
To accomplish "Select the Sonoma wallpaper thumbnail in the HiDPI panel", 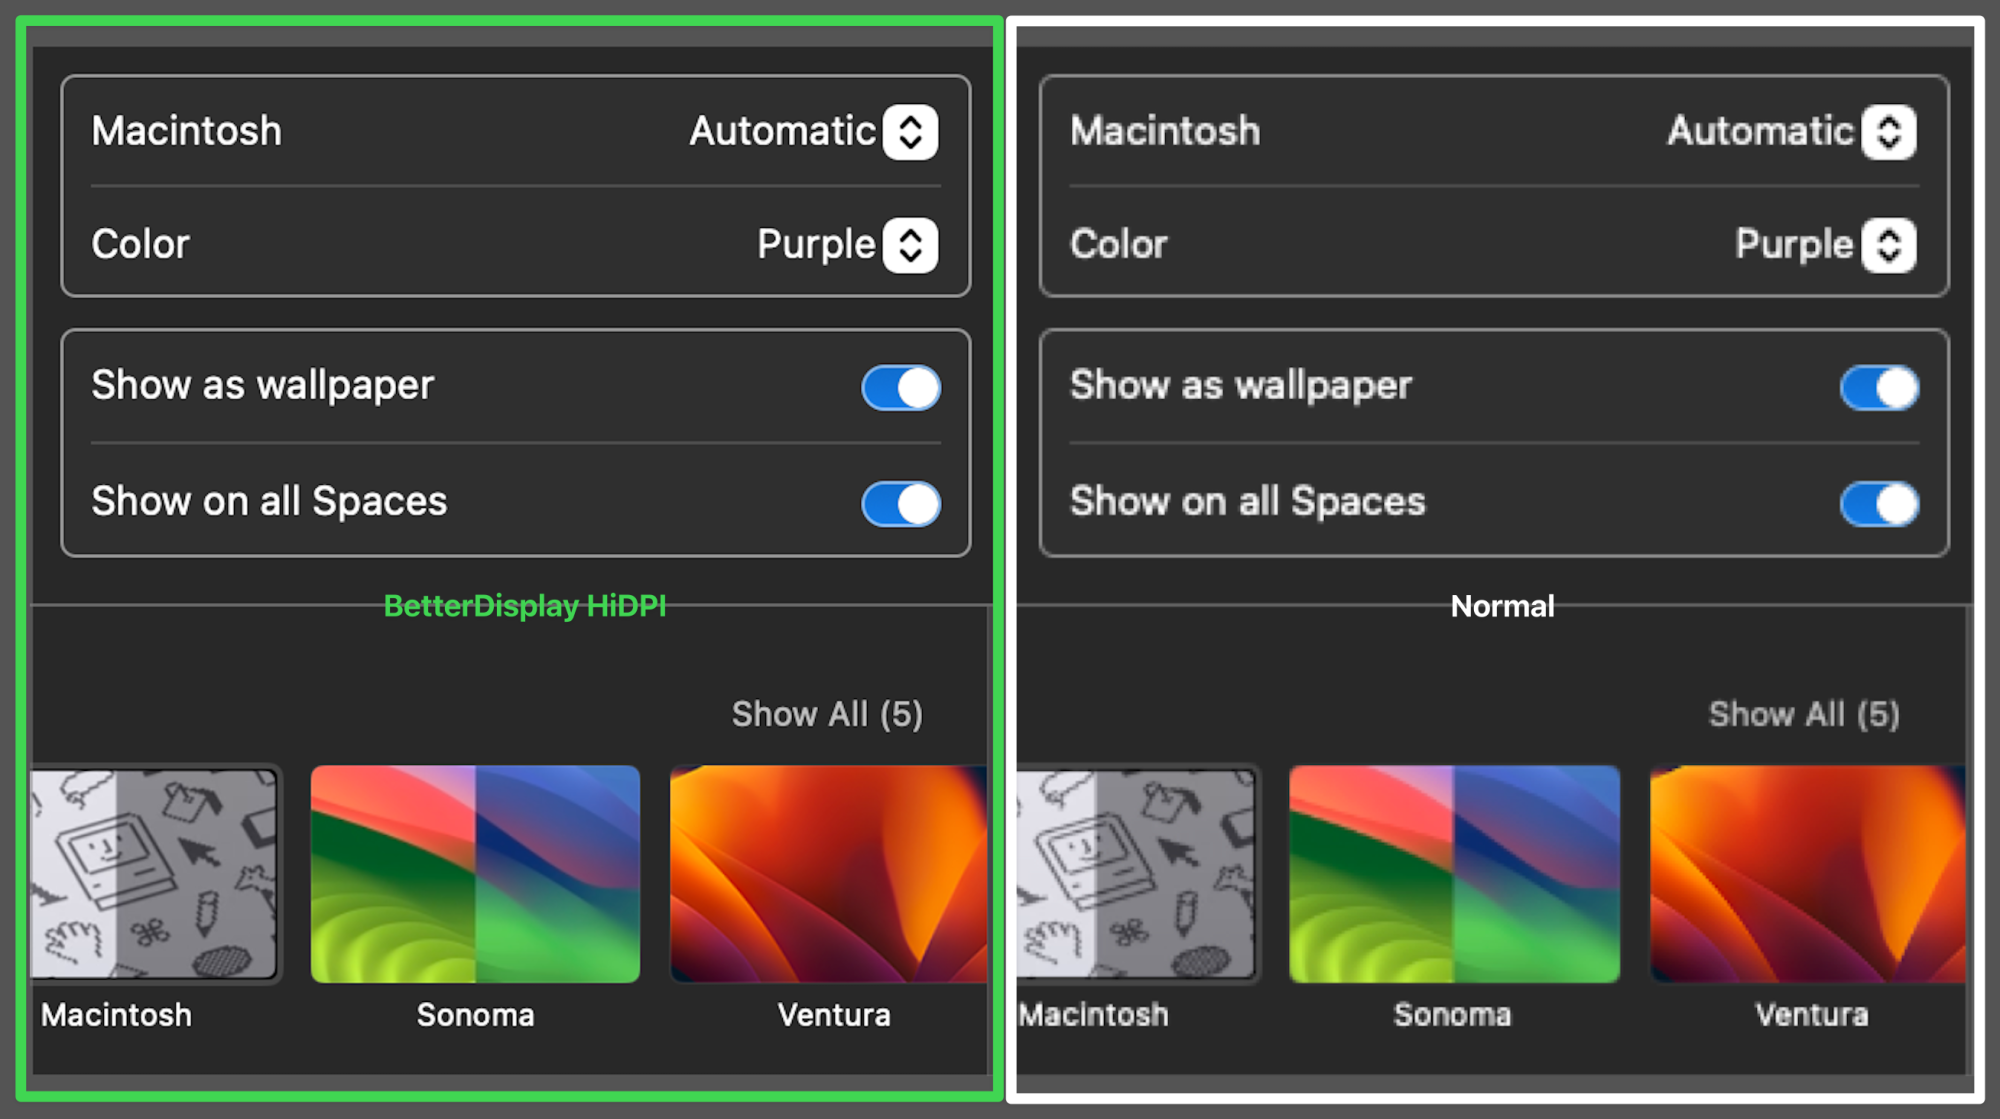I will pos(475,873).
